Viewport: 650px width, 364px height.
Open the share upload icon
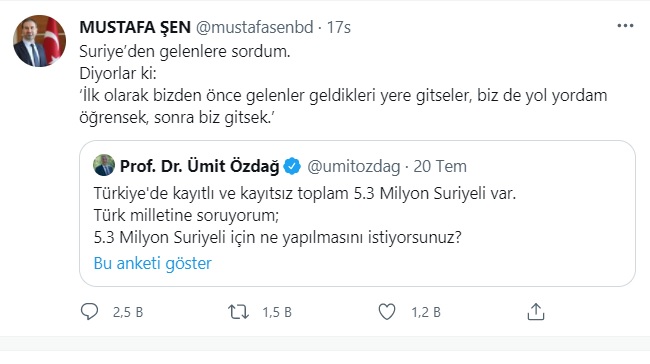pyautogui.click(x=536, y=312)
